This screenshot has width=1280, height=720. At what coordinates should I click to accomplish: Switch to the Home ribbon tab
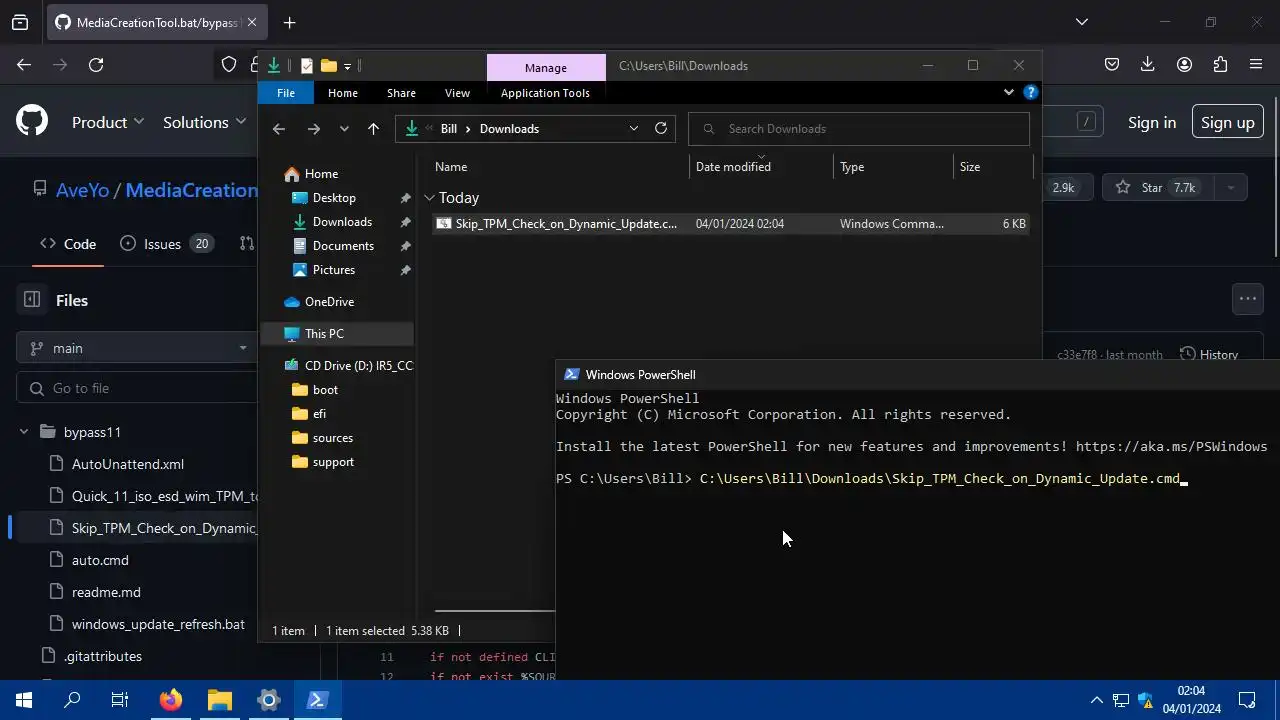(343, 93)
